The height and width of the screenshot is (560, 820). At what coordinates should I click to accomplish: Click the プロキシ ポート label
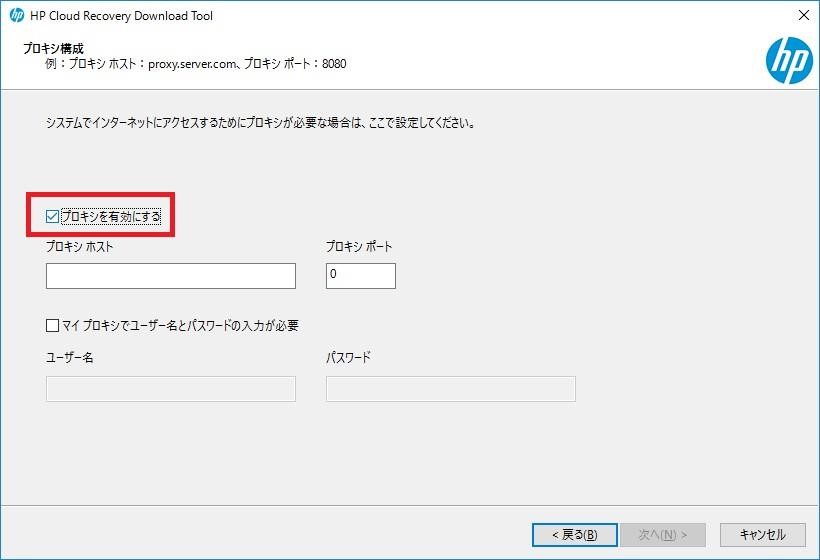pos(359,247)
